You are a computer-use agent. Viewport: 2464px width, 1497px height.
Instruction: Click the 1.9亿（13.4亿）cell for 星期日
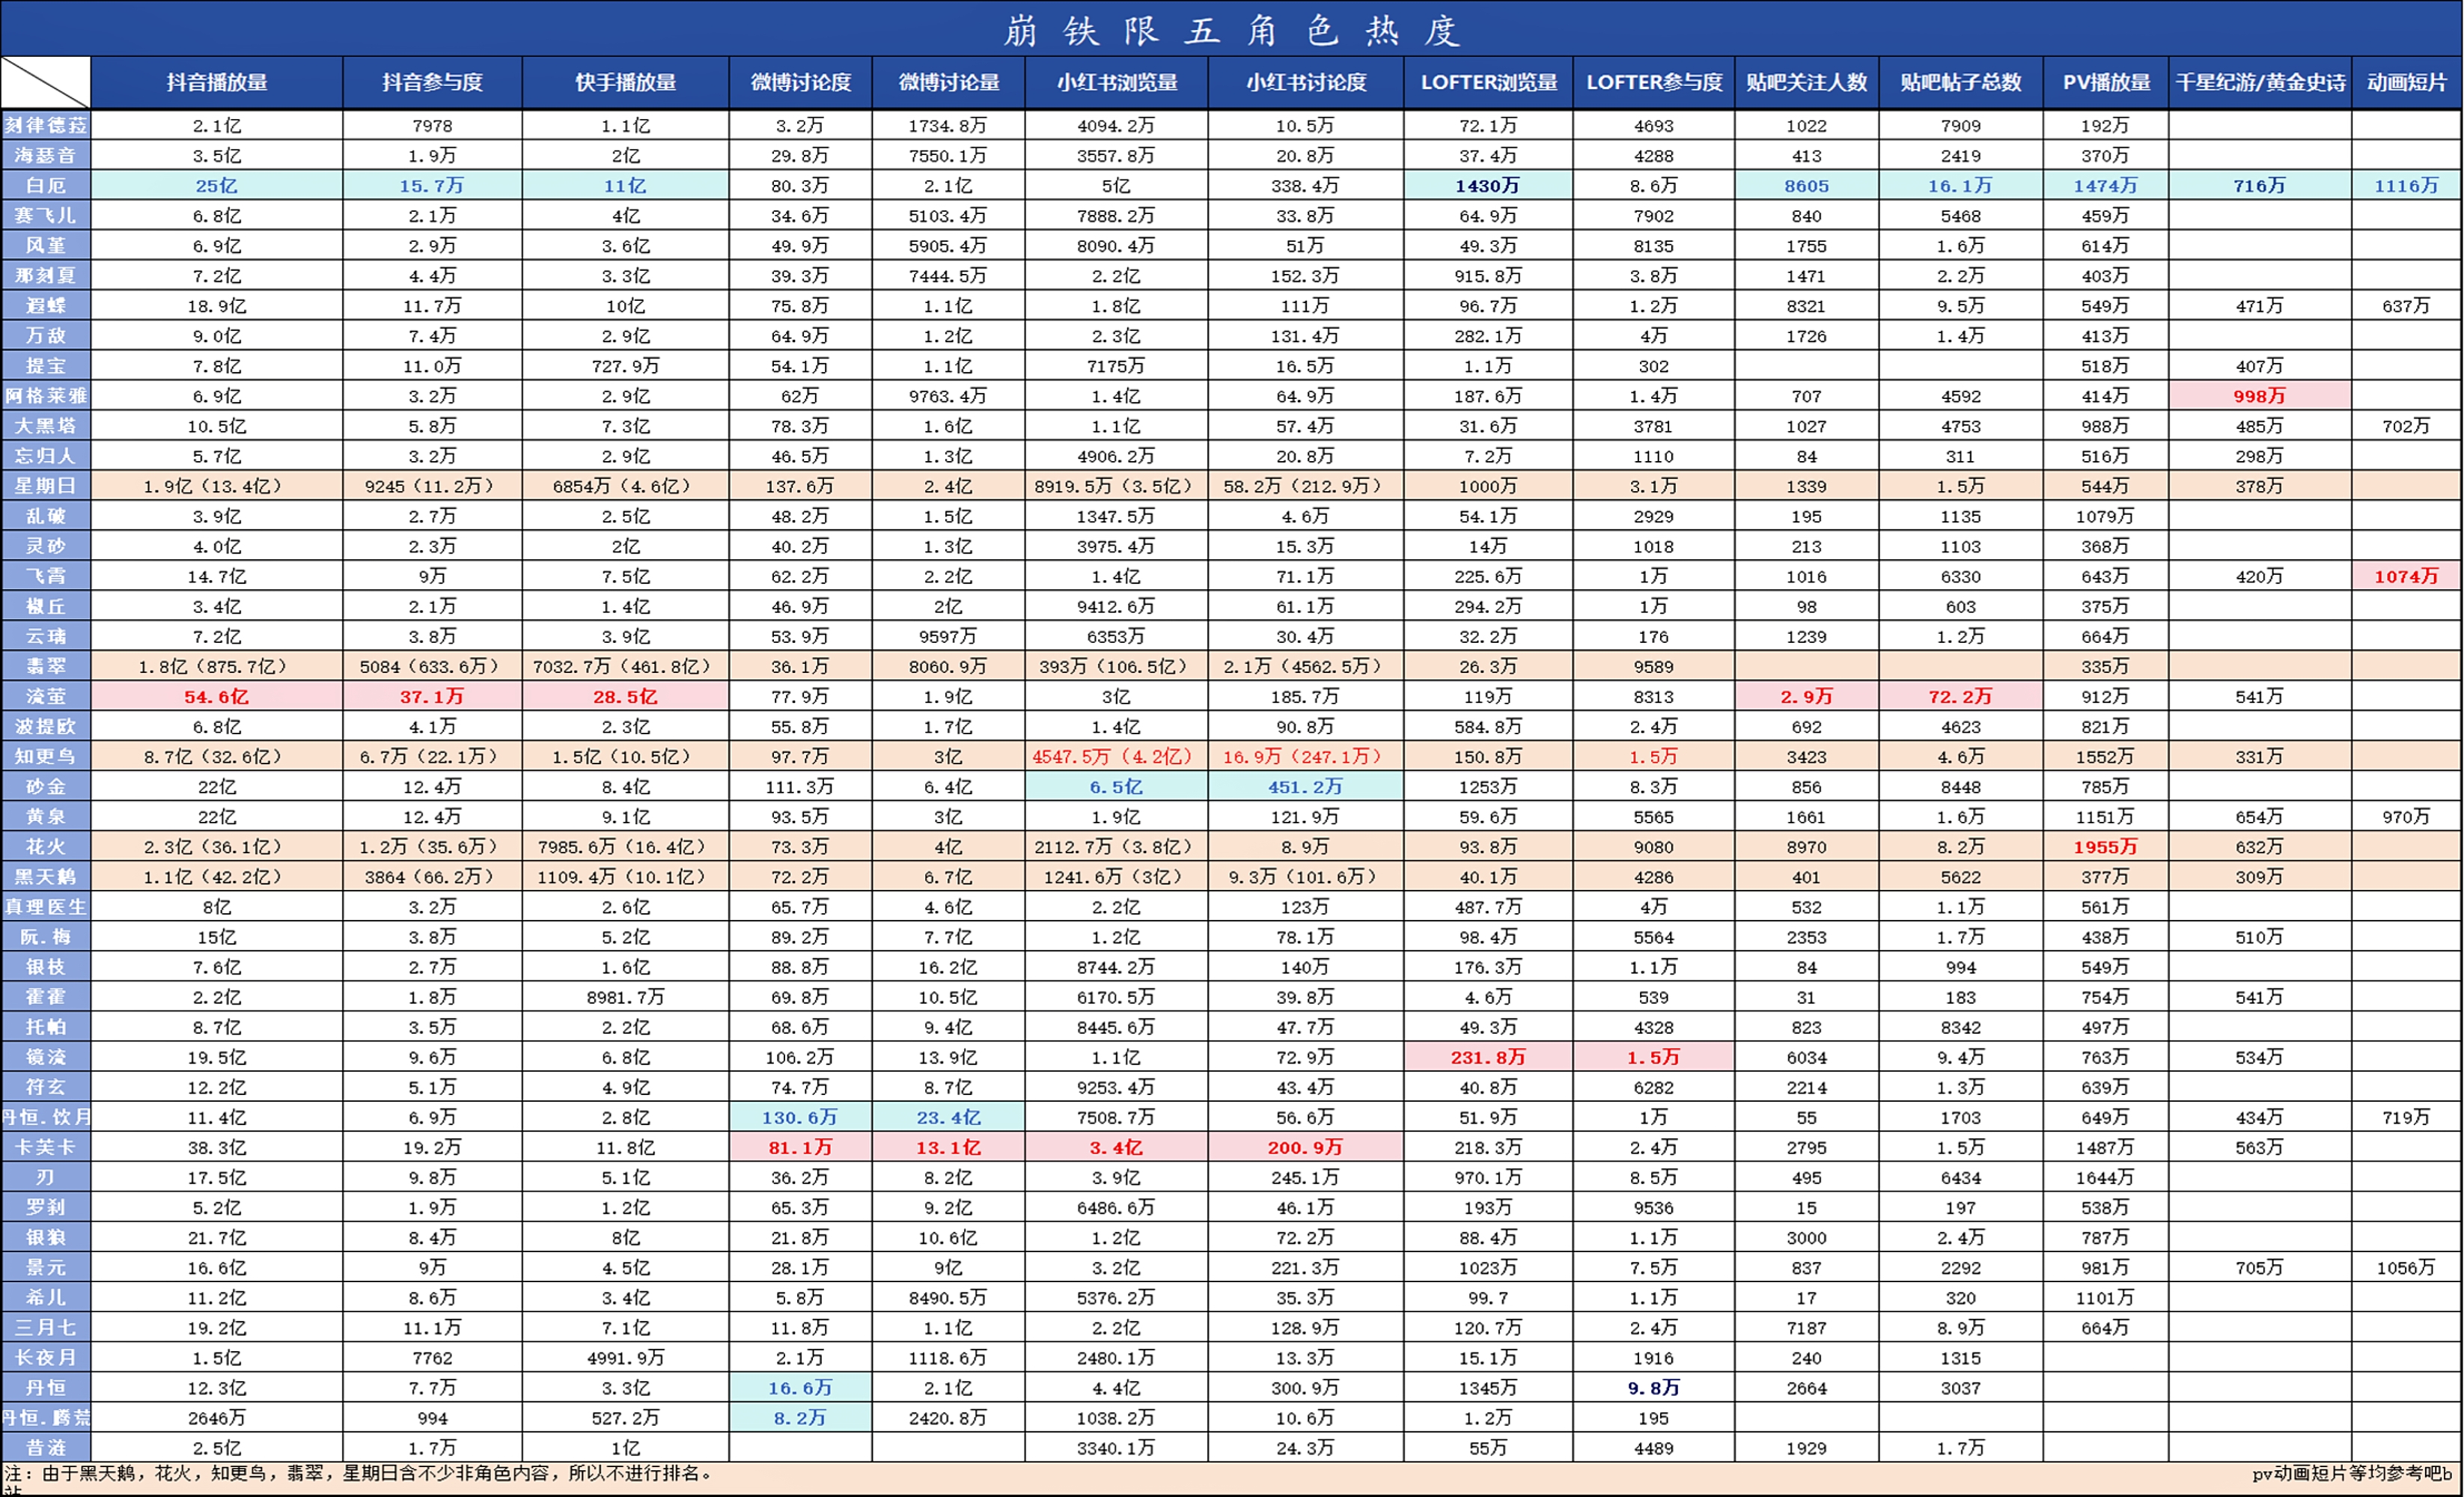(217, 486)
